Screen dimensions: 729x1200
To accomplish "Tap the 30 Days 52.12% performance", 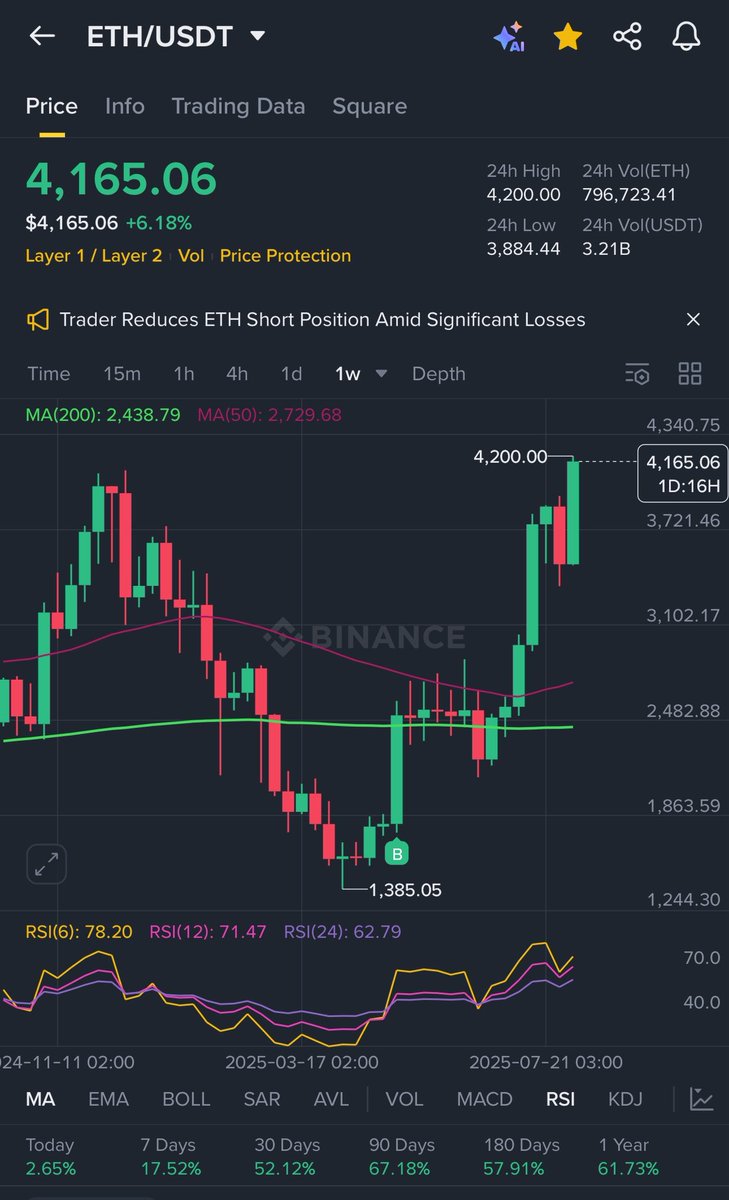I will point(286,1157).
